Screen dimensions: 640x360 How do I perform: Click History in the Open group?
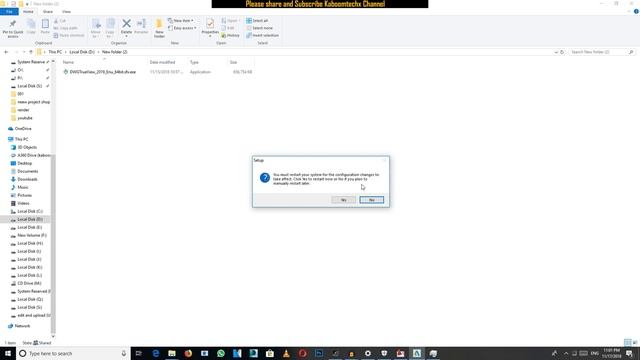[x=230, y=36]
